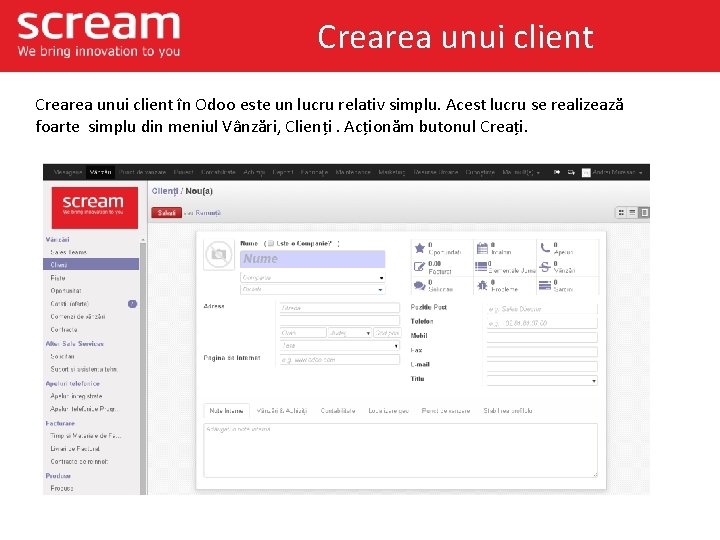
Task: Open the Apeluri phone stat button
Action: (x=568, y=248)
